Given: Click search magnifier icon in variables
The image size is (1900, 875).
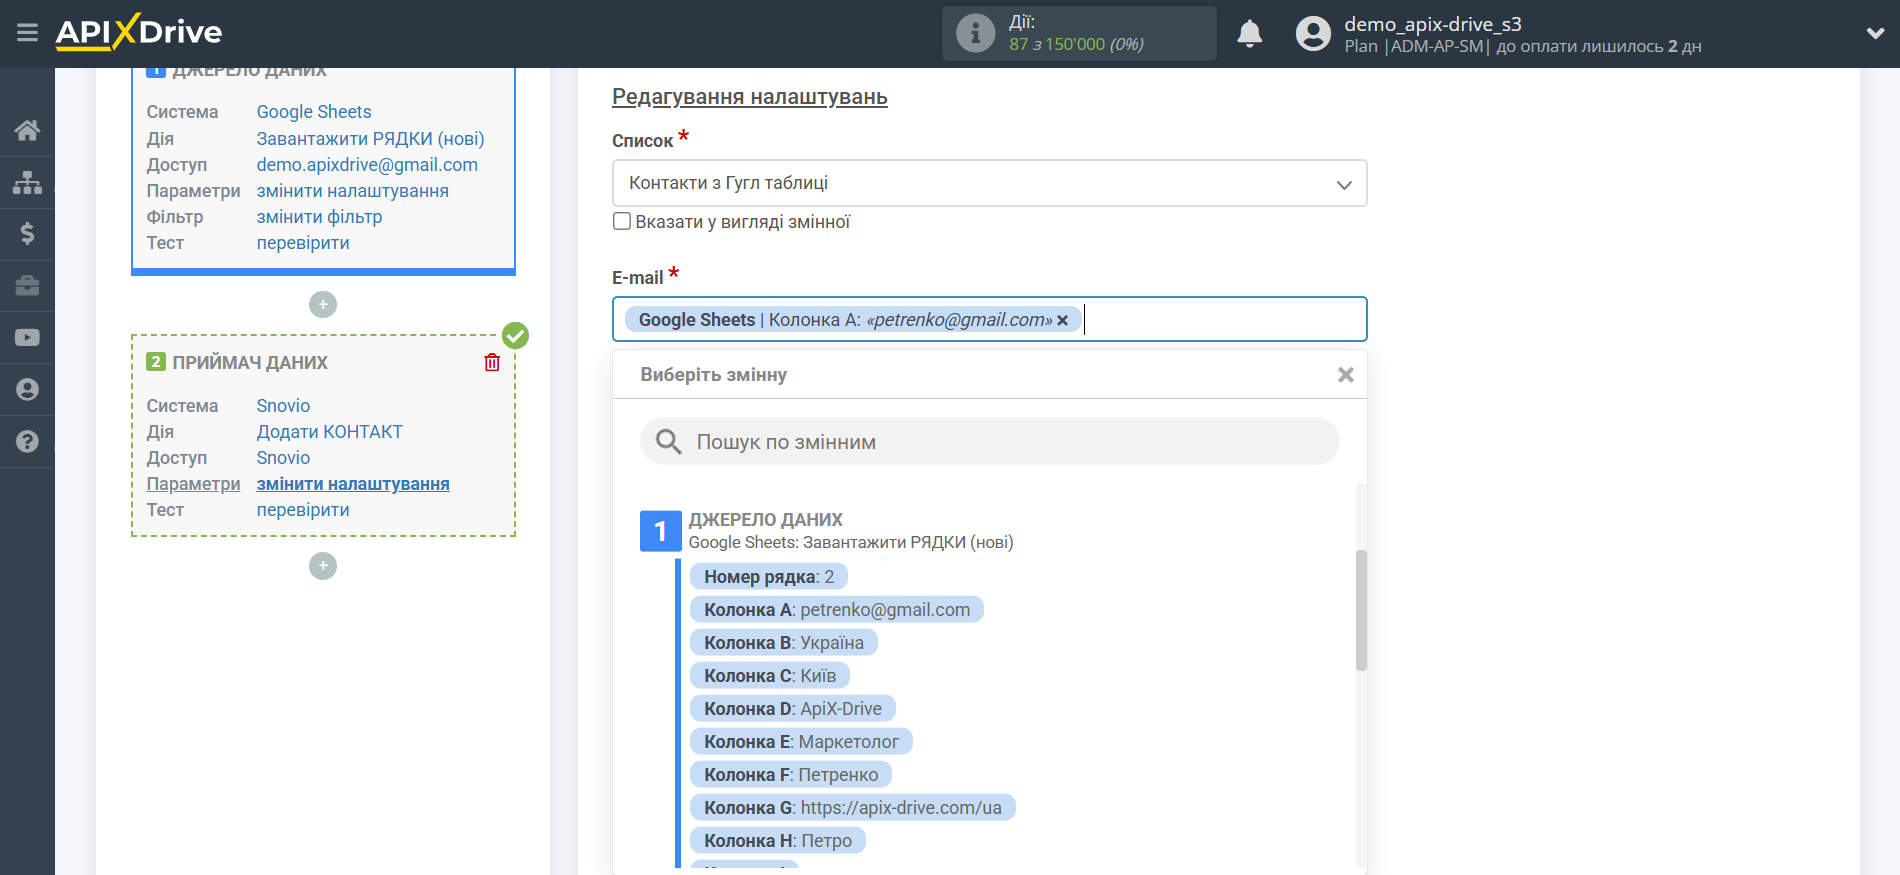Looking at the screenshot, I should coord(668,441).
